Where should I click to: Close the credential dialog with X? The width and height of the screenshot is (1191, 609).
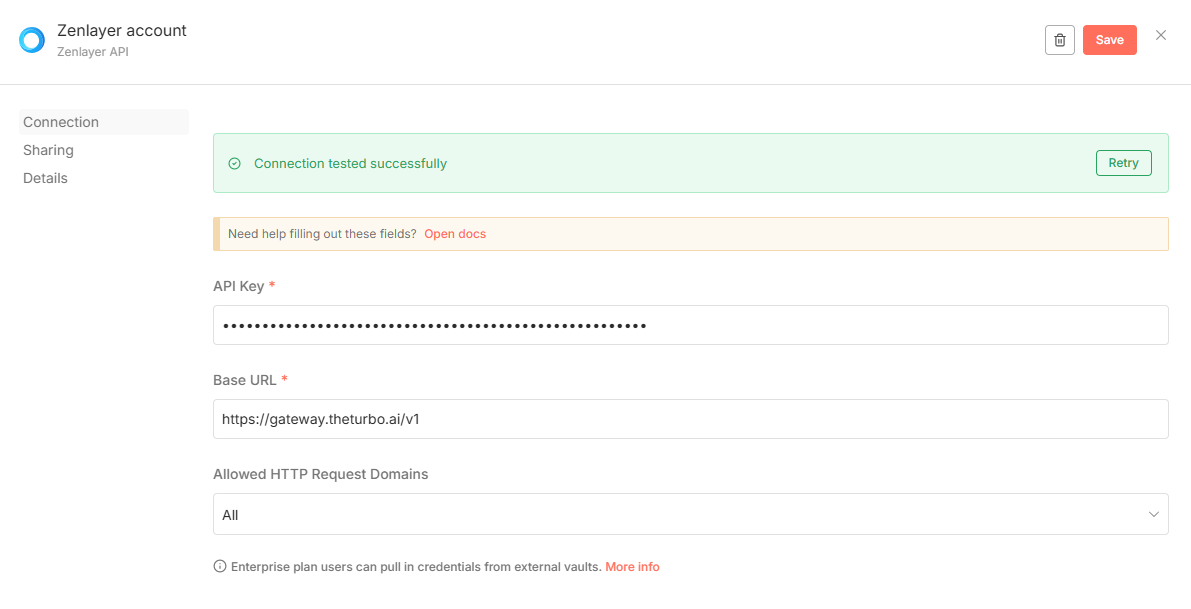click(x=1161, y=35)
